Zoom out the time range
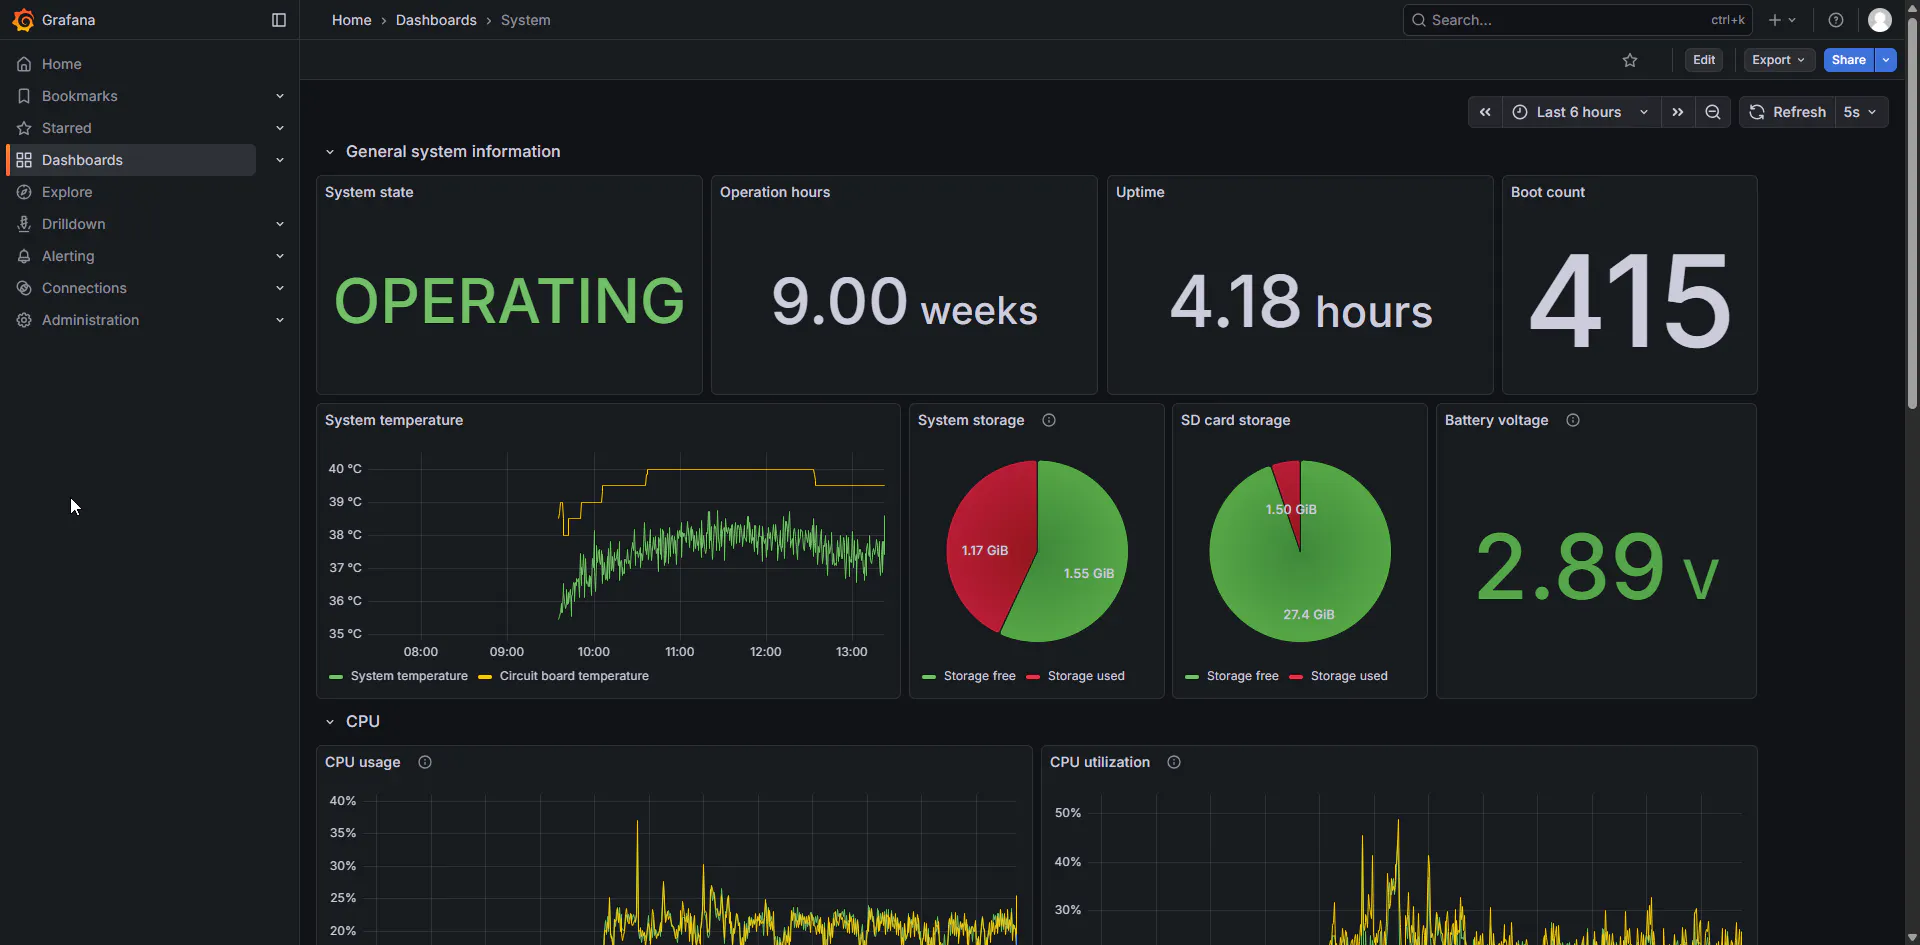The width and height of the screenshot is (1920, 945). pyautogui.click(x=1713, y=112)
